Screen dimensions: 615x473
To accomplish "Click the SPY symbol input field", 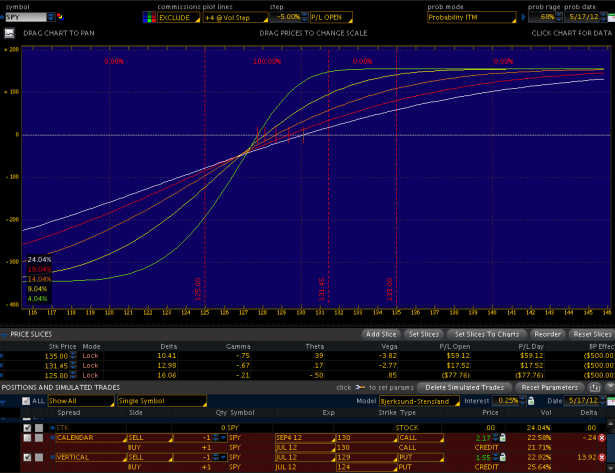I will pos(24,17).
